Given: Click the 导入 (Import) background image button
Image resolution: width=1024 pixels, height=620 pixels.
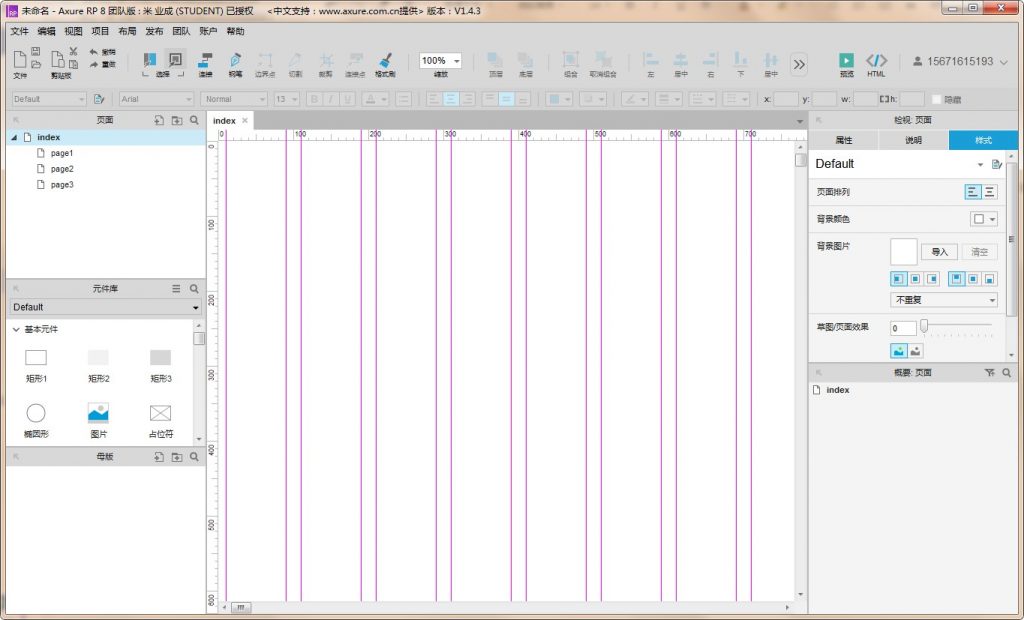Looking at the screenshot, I should pos(939,252).
